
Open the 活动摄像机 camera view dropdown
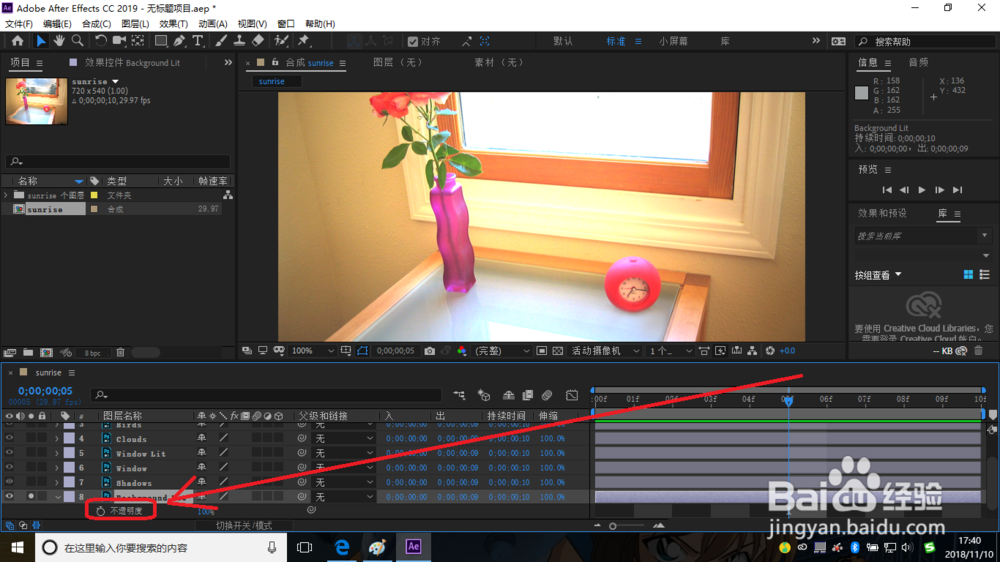605,351
